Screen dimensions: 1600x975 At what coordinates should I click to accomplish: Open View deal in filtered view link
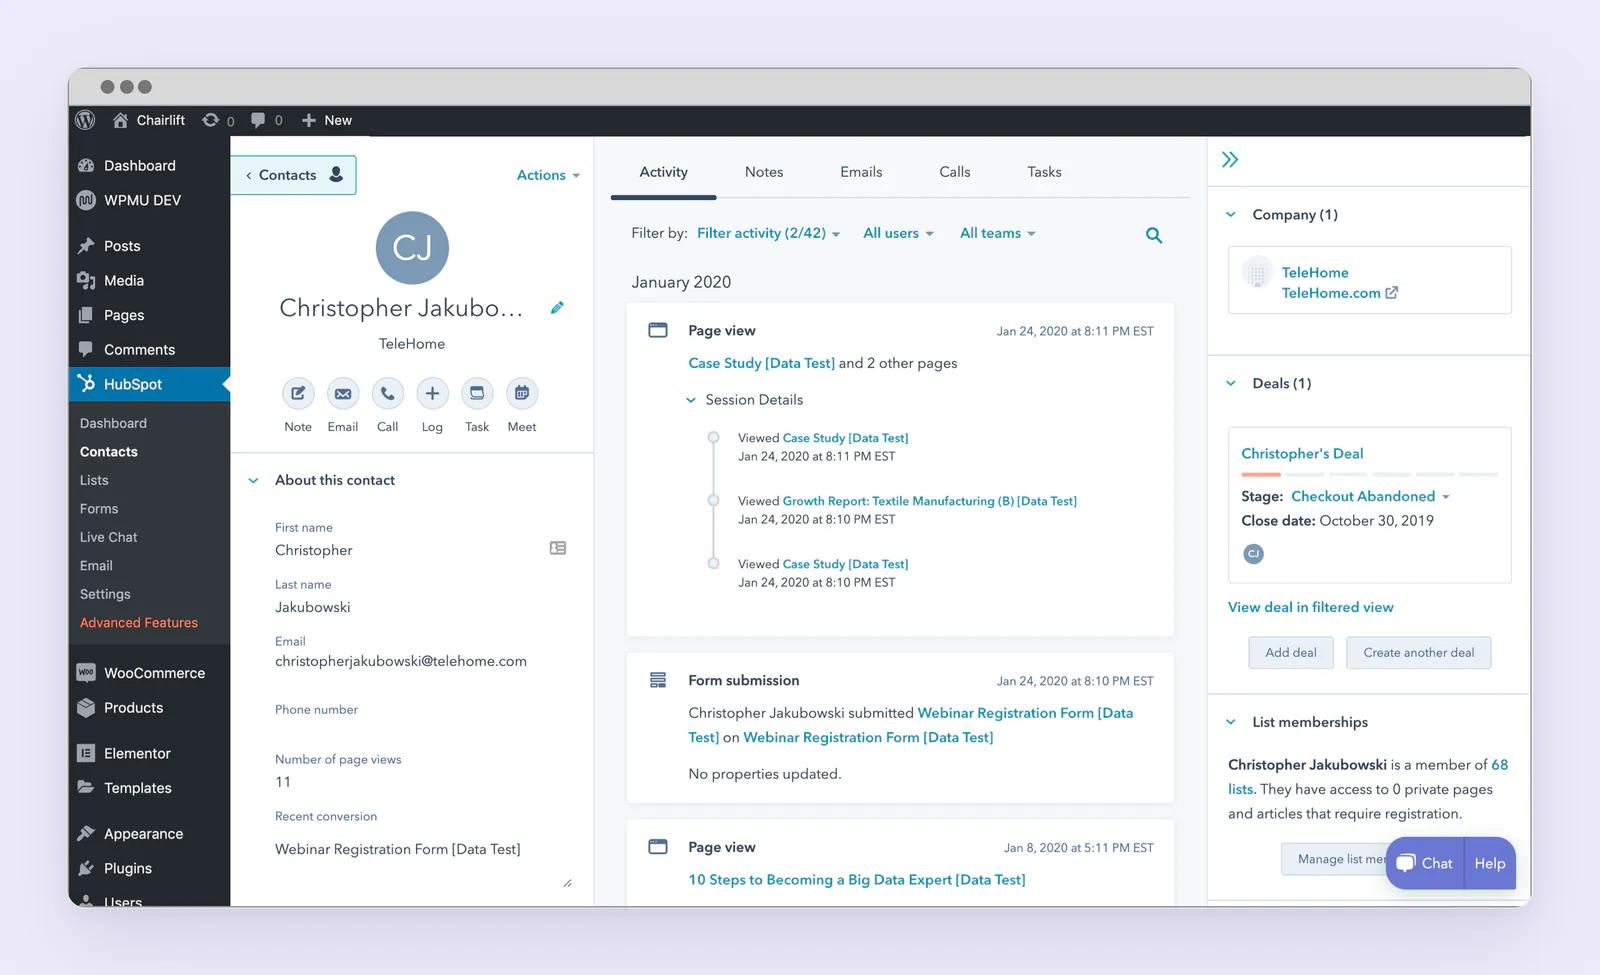[x=1310, y=607]
